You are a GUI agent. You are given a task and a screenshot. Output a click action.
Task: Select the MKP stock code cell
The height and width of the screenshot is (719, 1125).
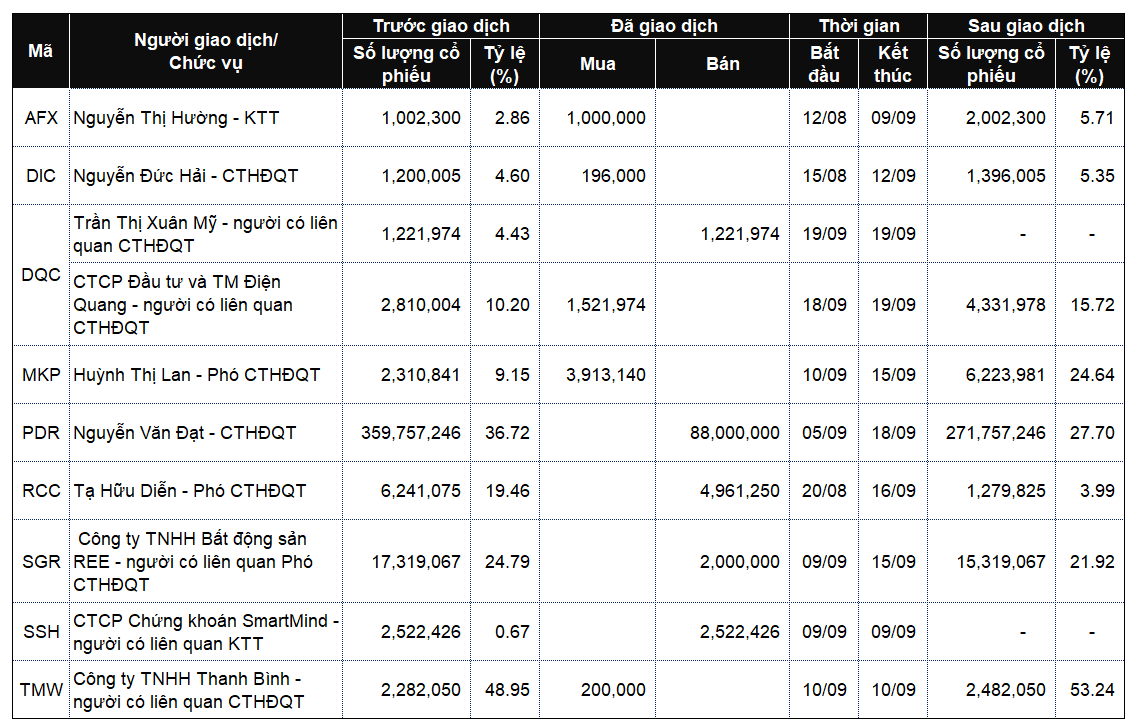41,375
